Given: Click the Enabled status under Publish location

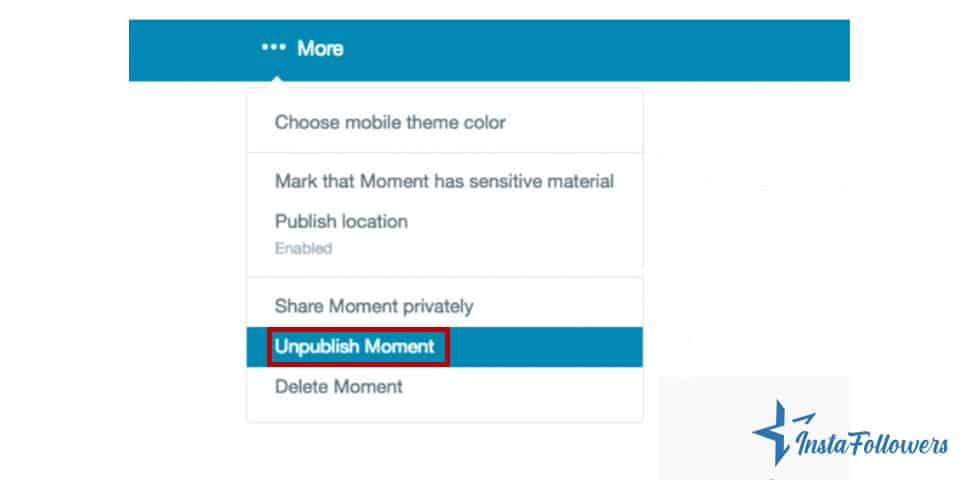Looking at the screenshot, I should (x=303, y=248).
